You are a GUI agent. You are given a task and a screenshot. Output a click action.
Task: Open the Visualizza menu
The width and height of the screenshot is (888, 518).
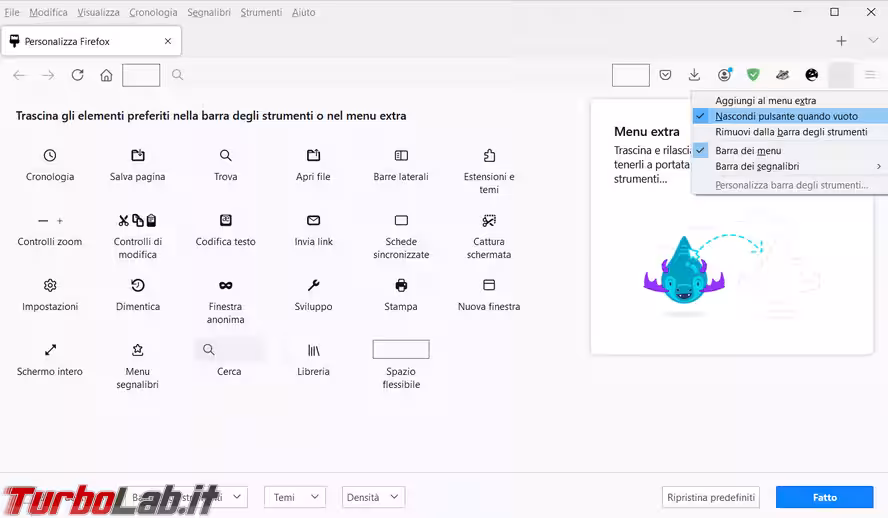point(99,12)
